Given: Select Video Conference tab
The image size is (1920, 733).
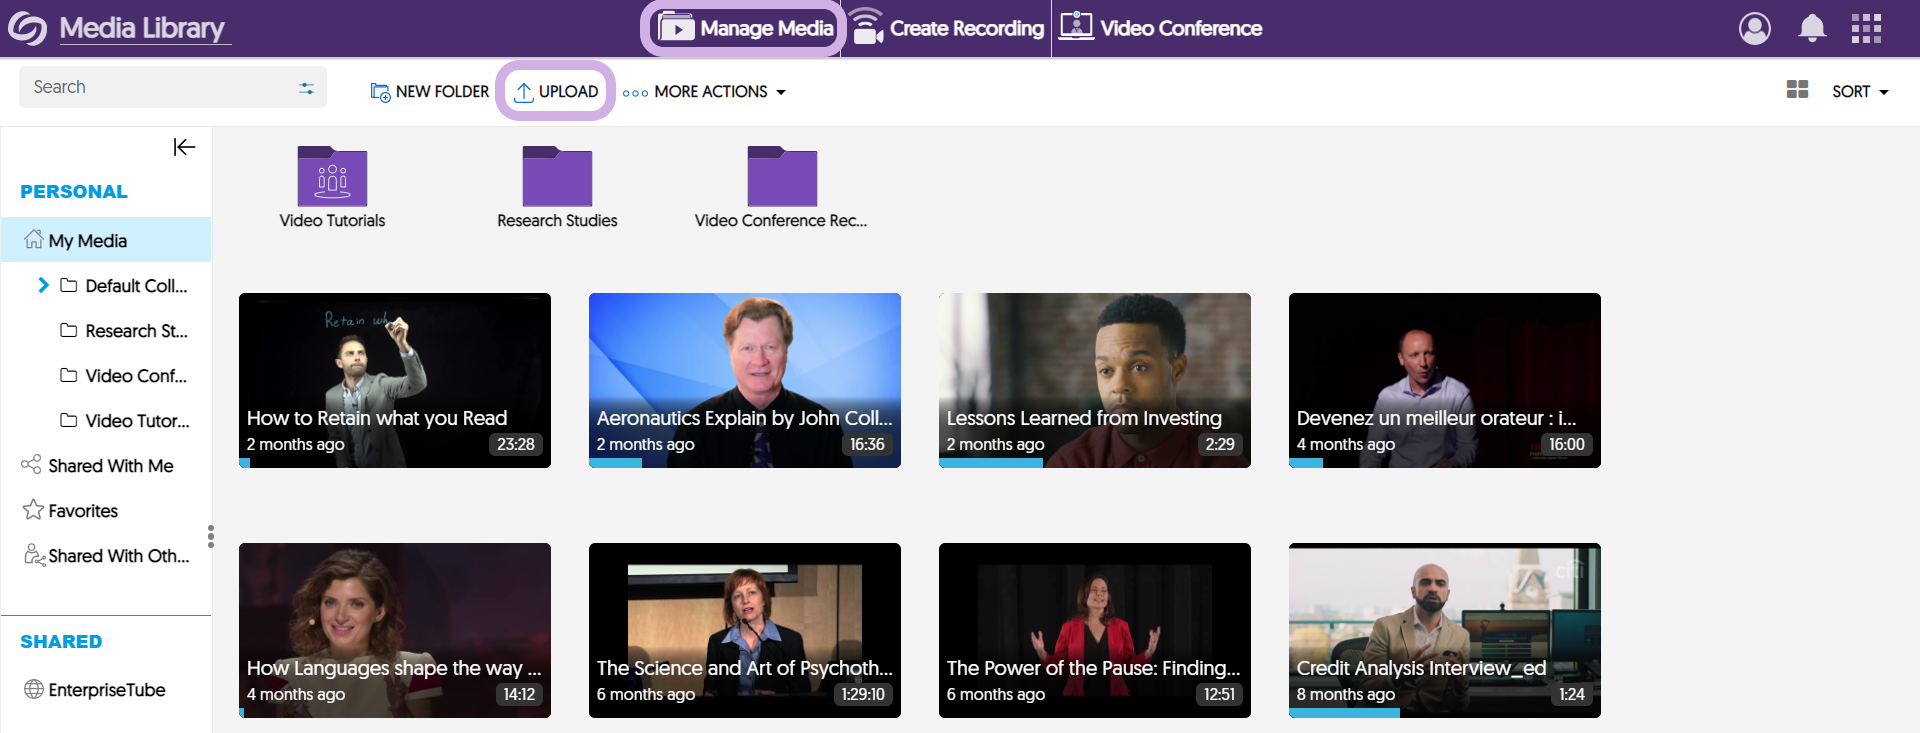Looking at the screenshot, I should pyautogui.click(x=1161, y=28).
